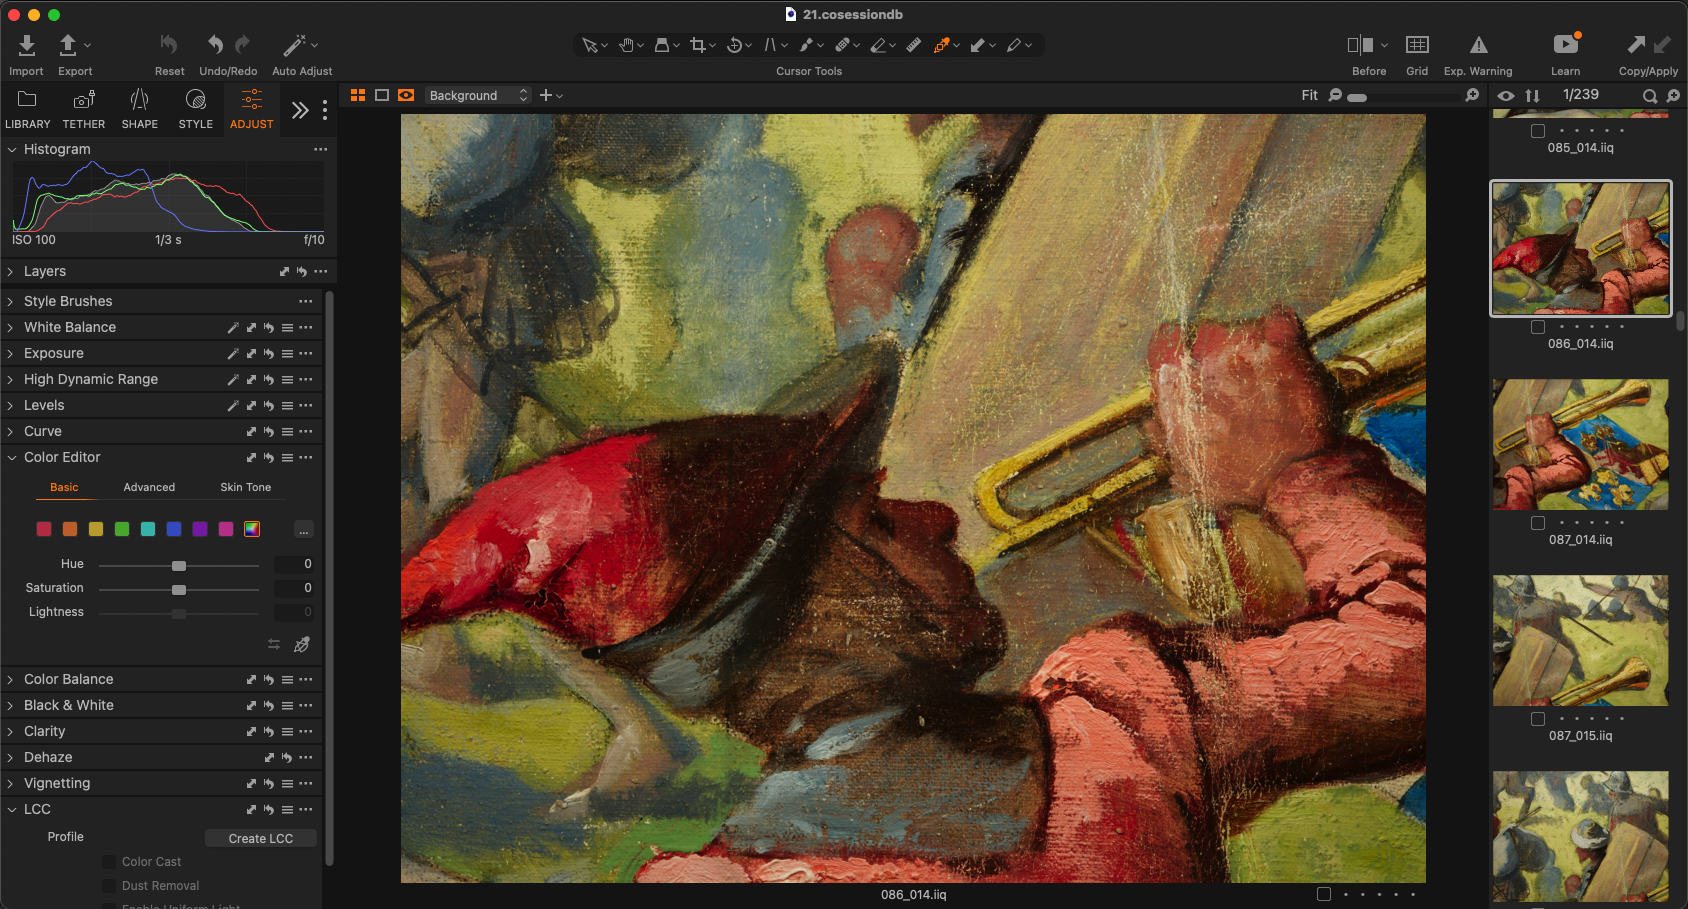The image size is (1688, 909).
Task: Select the Crop tool
Action: (698, 45)
